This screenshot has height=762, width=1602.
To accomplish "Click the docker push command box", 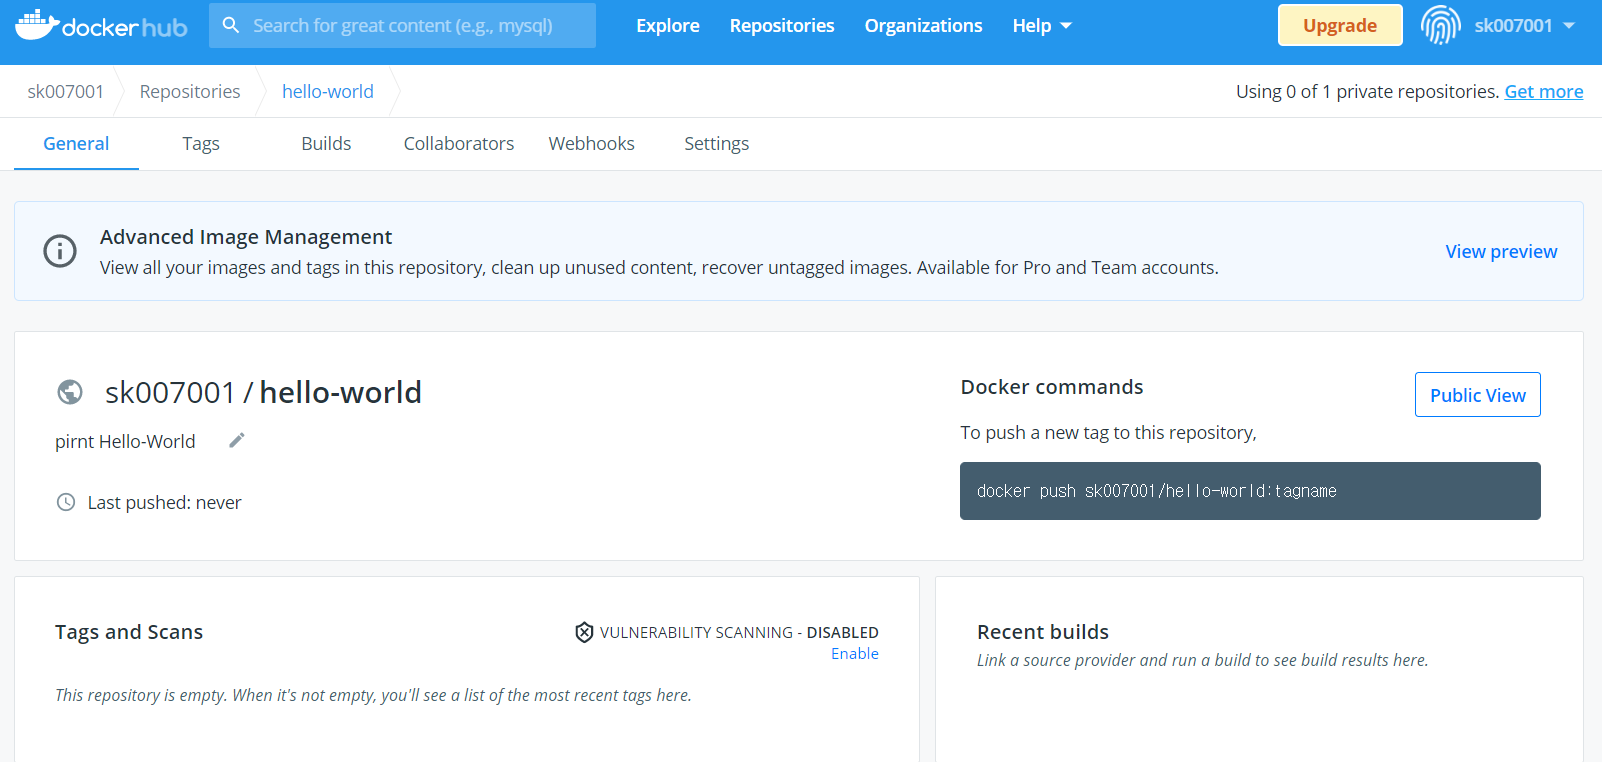I will 1250,491.
